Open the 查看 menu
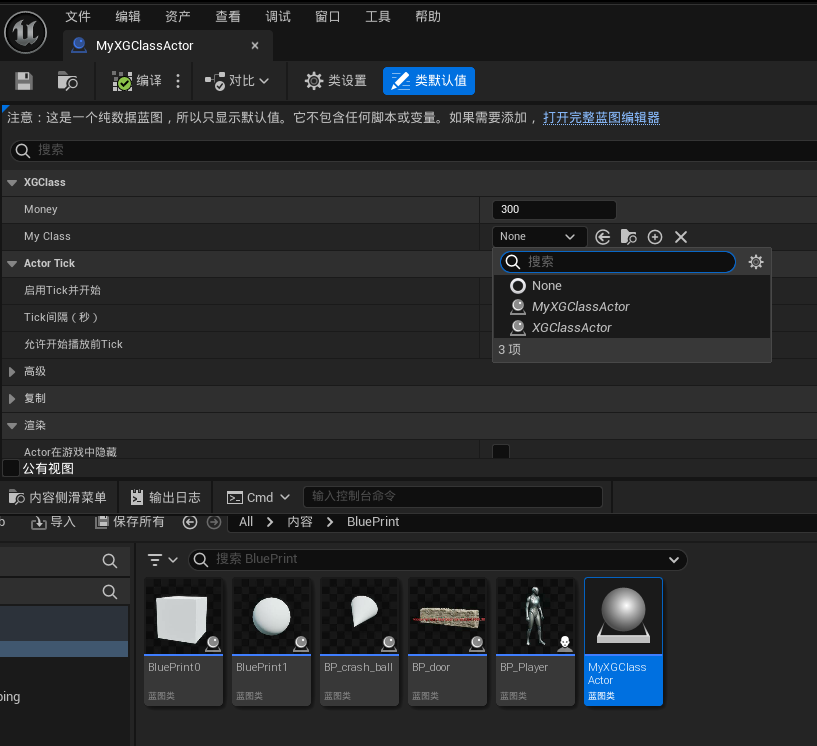The image size is (817, 746). (x=228, y=17)
